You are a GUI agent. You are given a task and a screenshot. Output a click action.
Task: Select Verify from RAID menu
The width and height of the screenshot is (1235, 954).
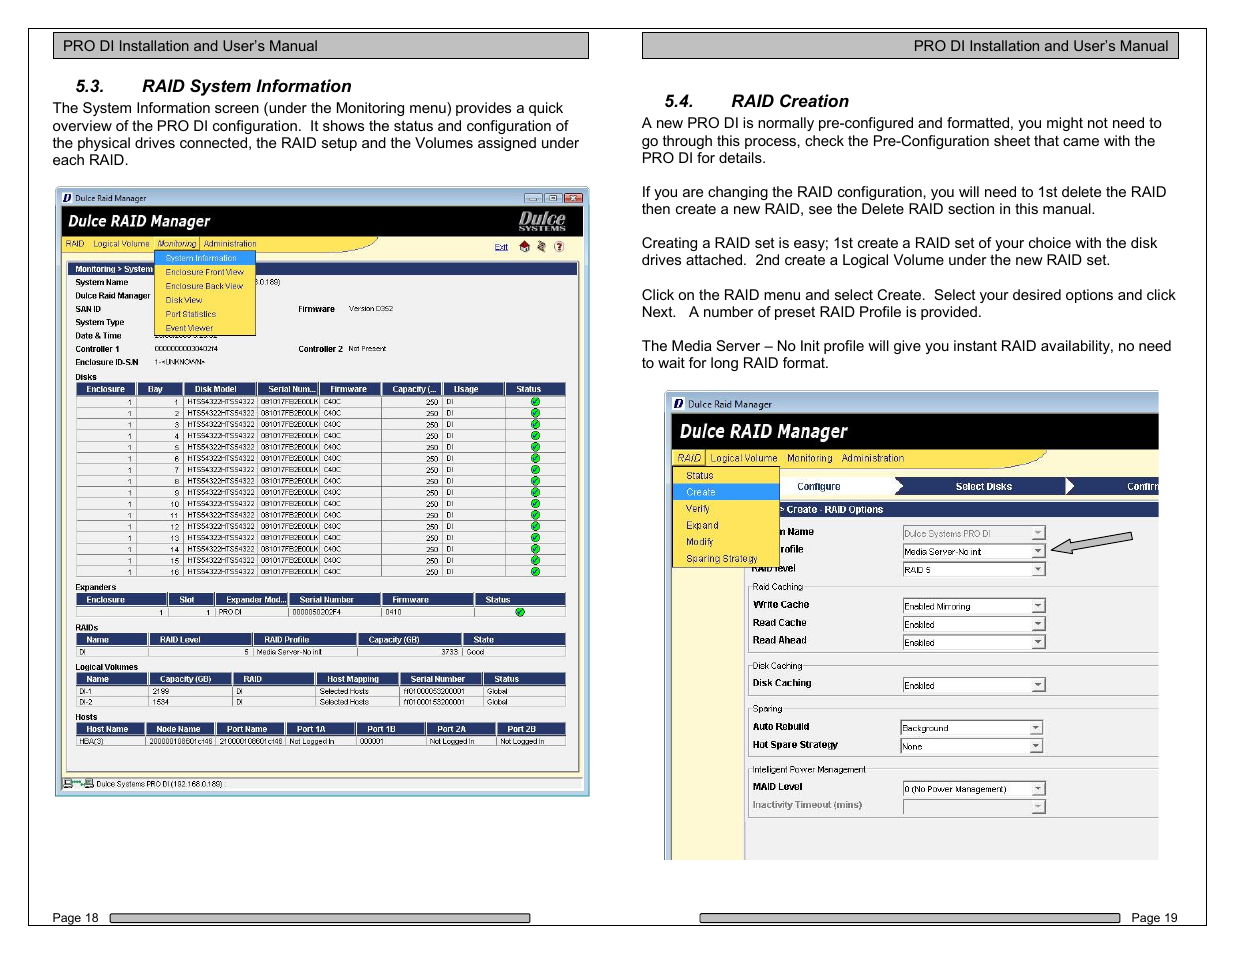[726, 509]
